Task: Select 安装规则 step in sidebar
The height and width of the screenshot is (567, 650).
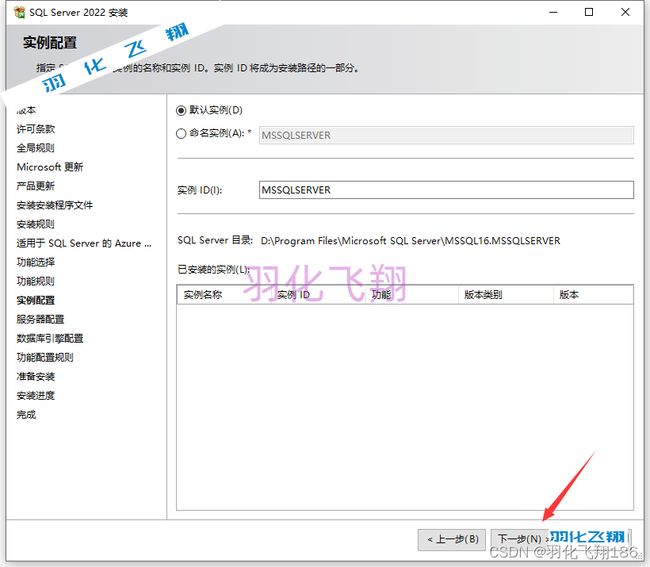Action: coord(36,224)
